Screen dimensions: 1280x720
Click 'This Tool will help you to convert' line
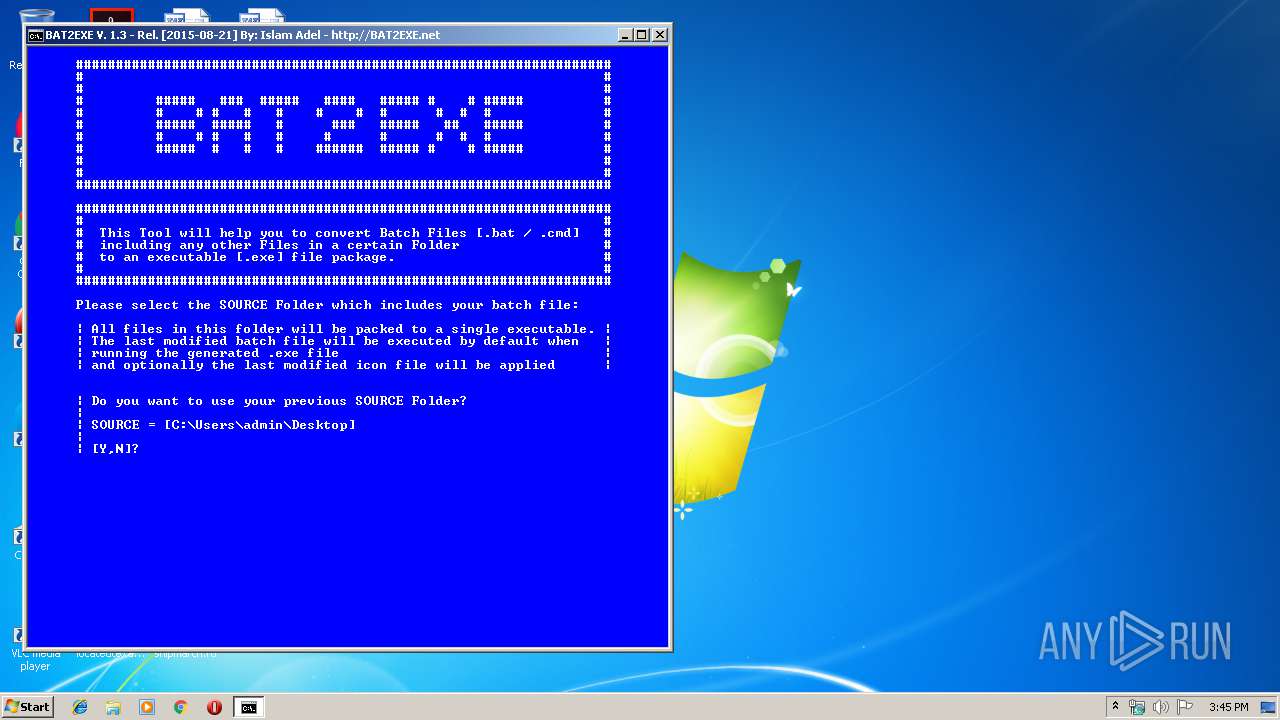(339, 233)
